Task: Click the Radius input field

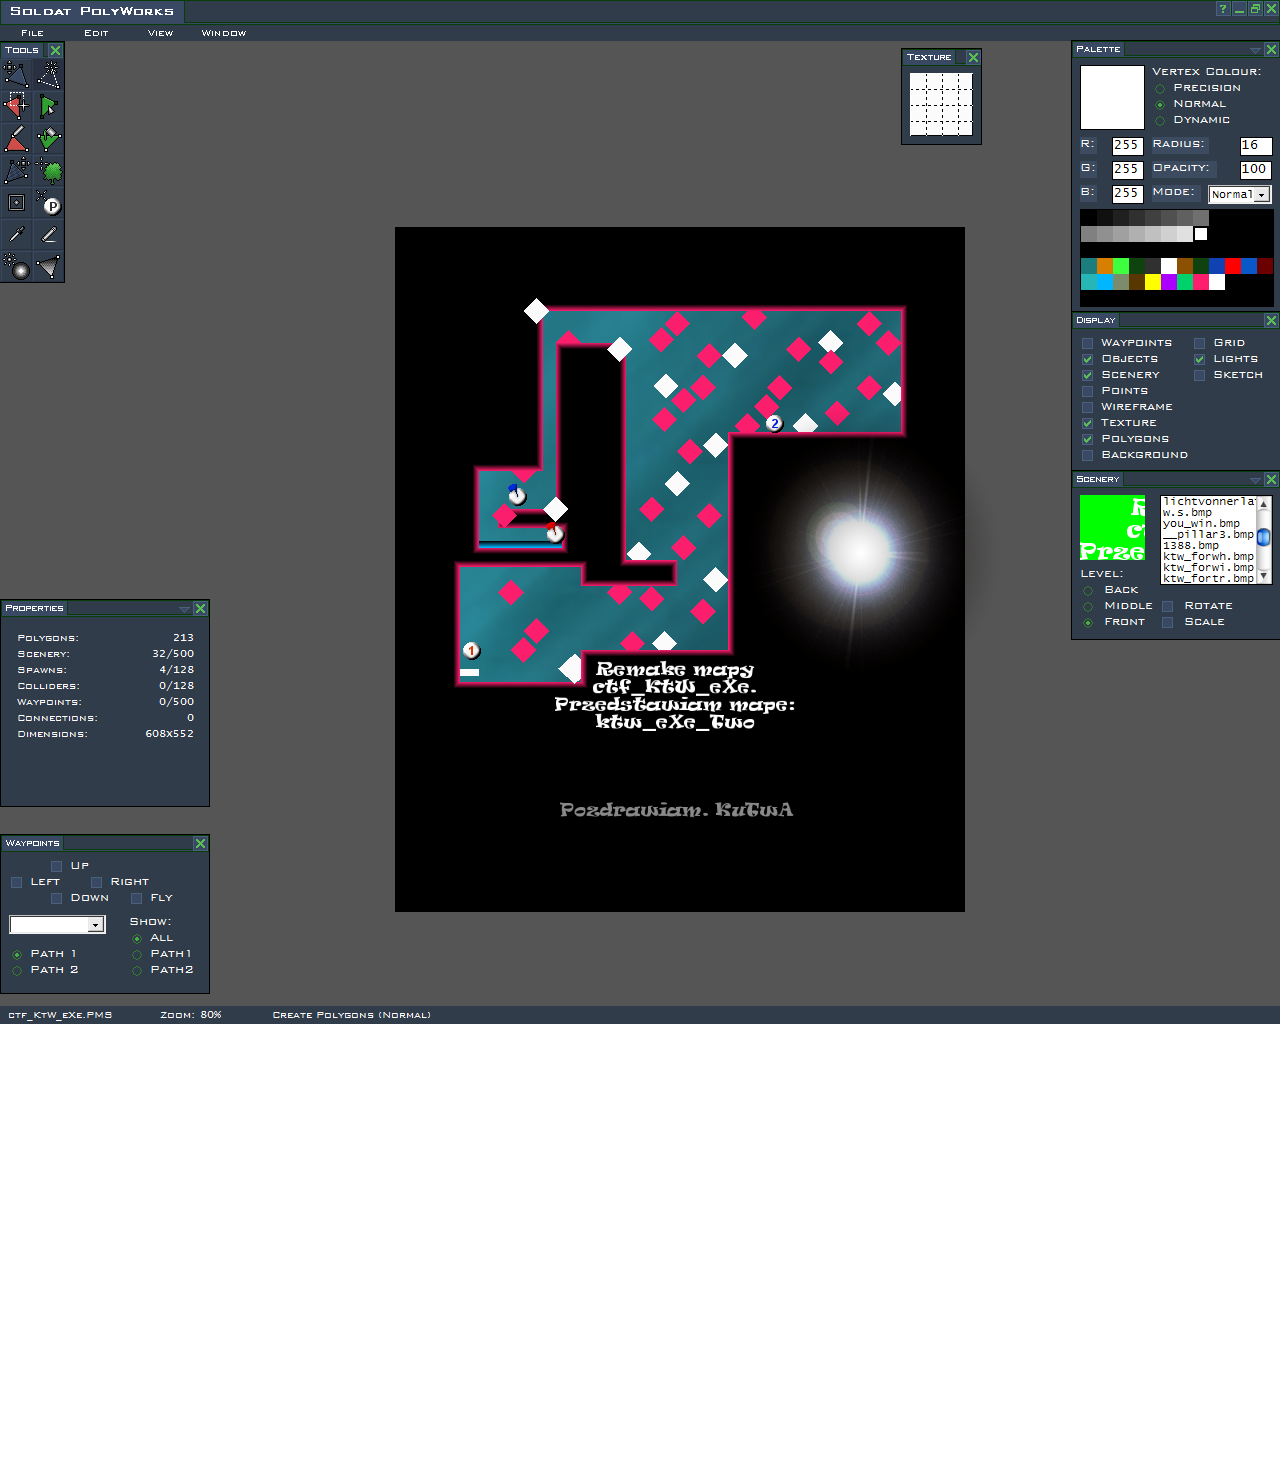Action: (x=1255, y=146)
